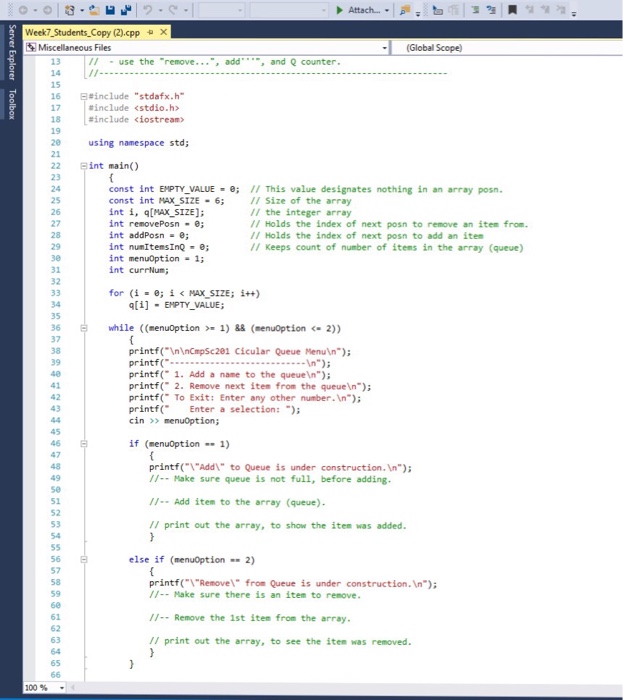Collapse the else if (menuOption == 2) block
Image resolution: width=623 pixels, height=700 pixels.
83,559
